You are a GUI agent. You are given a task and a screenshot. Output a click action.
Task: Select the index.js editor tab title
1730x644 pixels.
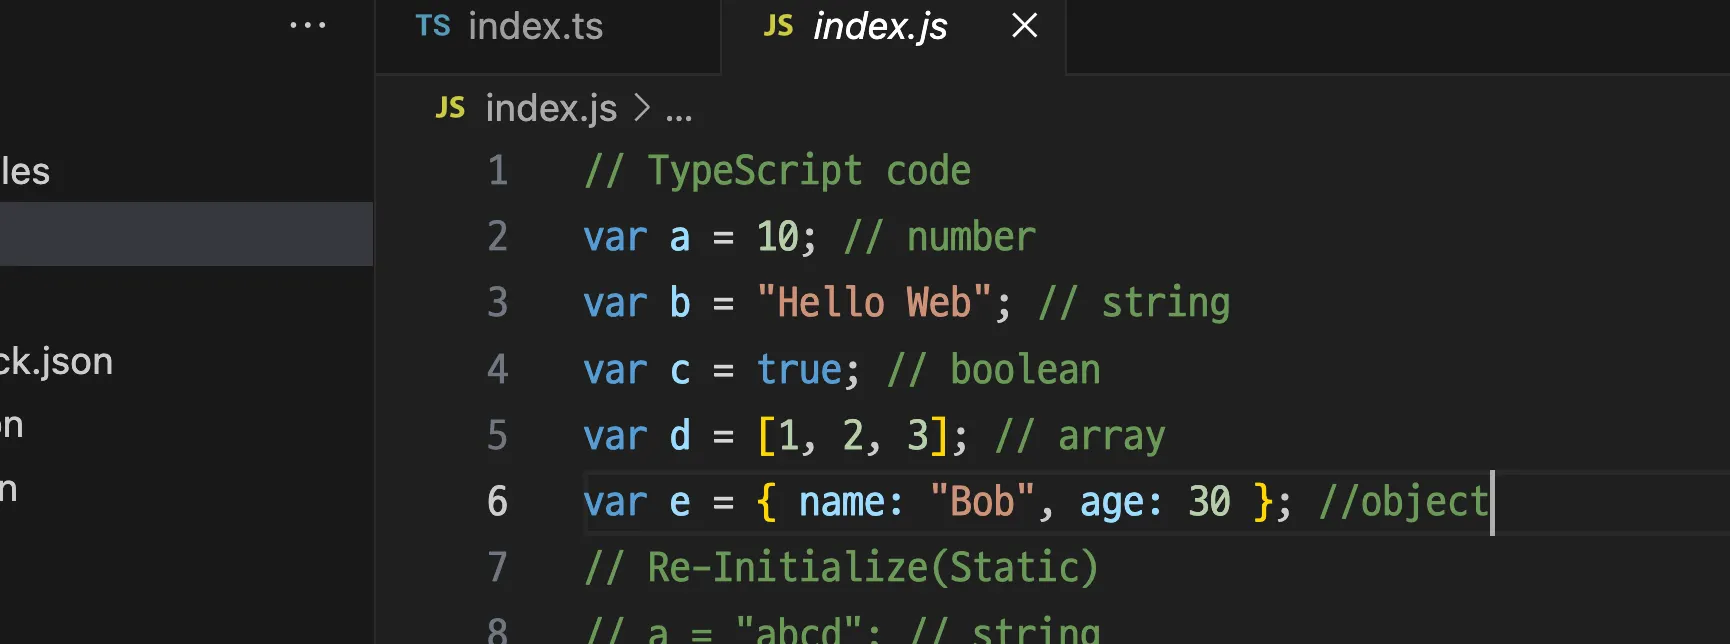tap(880, 27)
